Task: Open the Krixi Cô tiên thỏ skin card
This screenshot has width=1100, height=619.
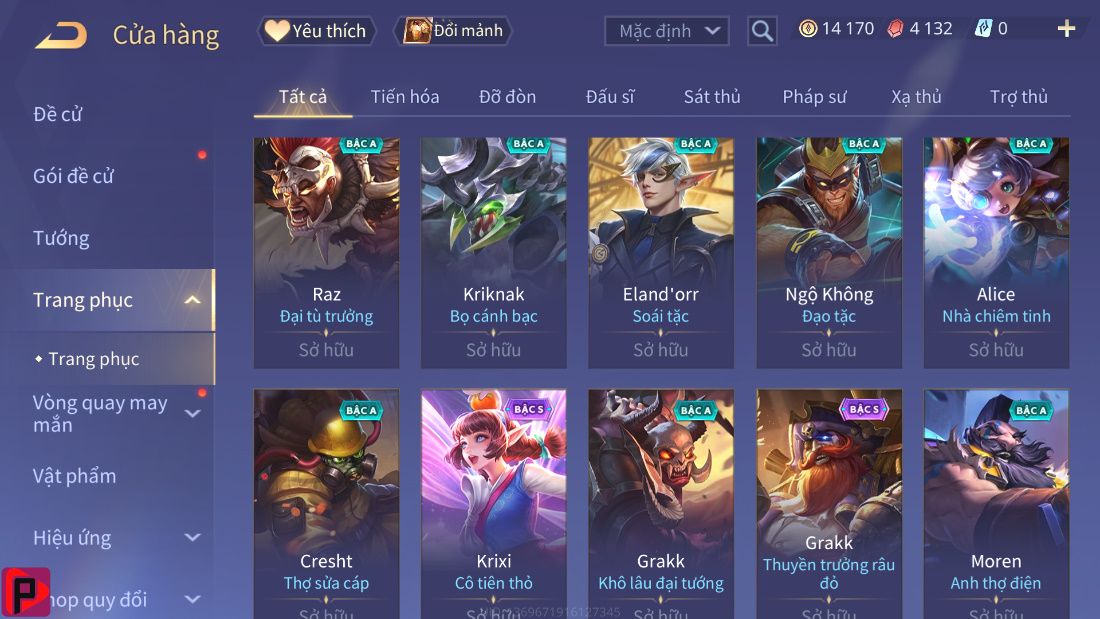Action: [x=493, y=504]
